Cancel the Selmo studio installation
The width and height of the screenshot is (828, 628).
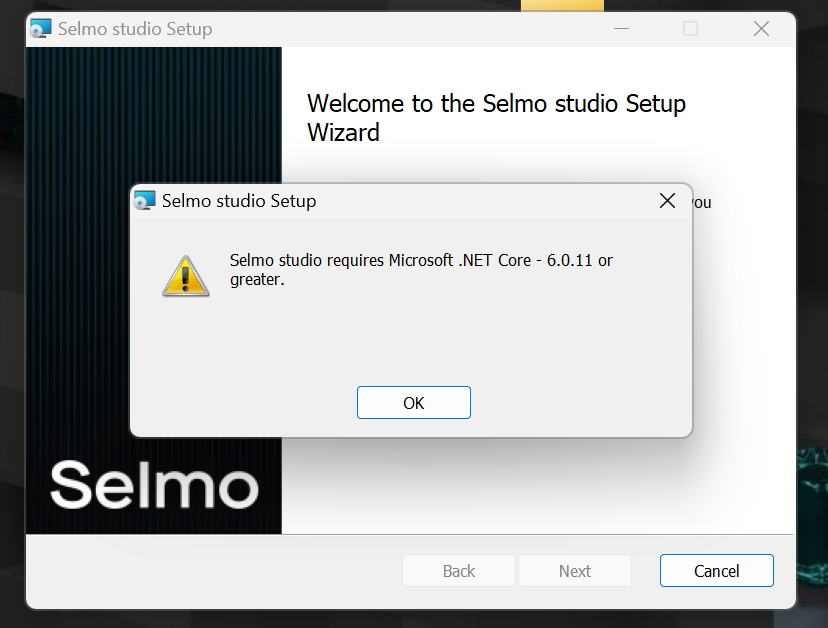click(717, 570)
